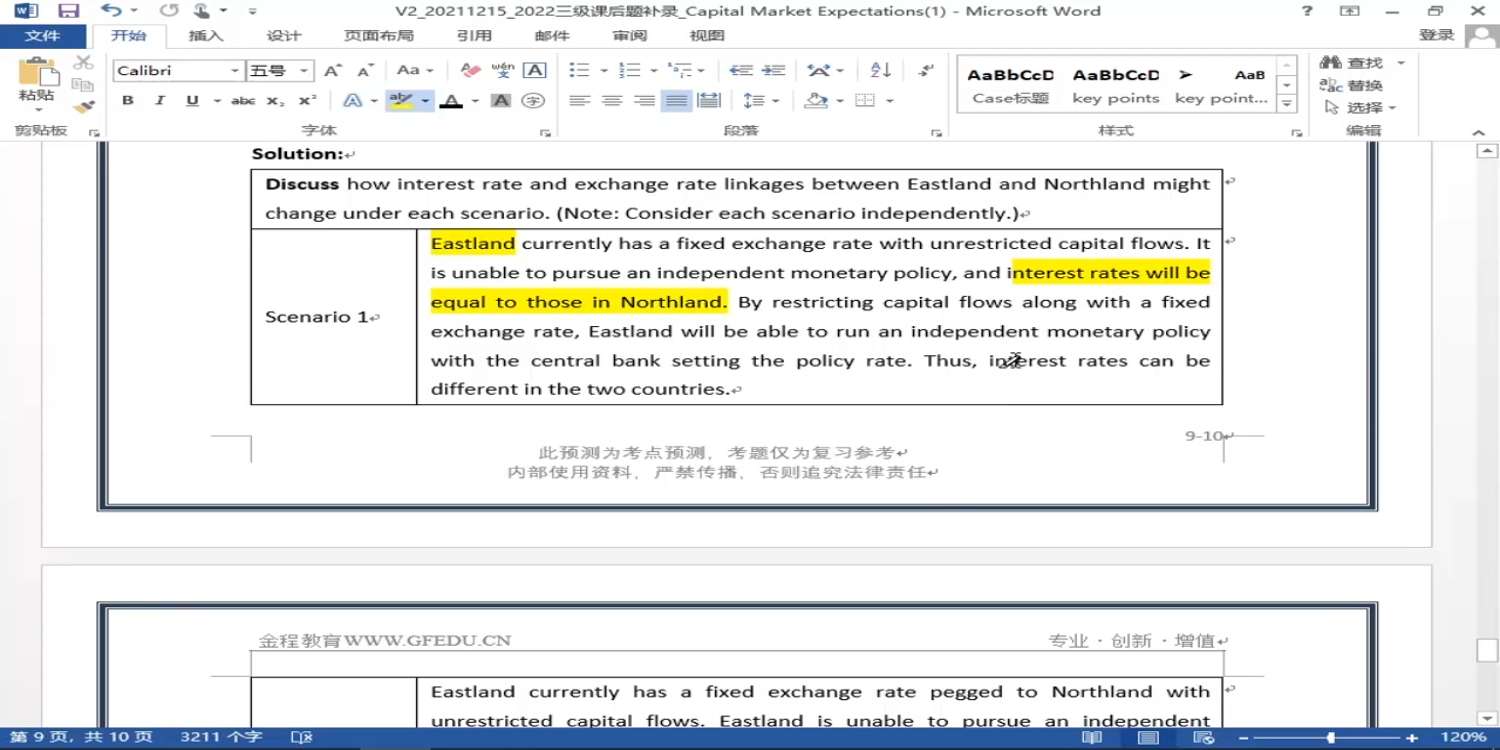Click the center alignment icon

[612, 101]
